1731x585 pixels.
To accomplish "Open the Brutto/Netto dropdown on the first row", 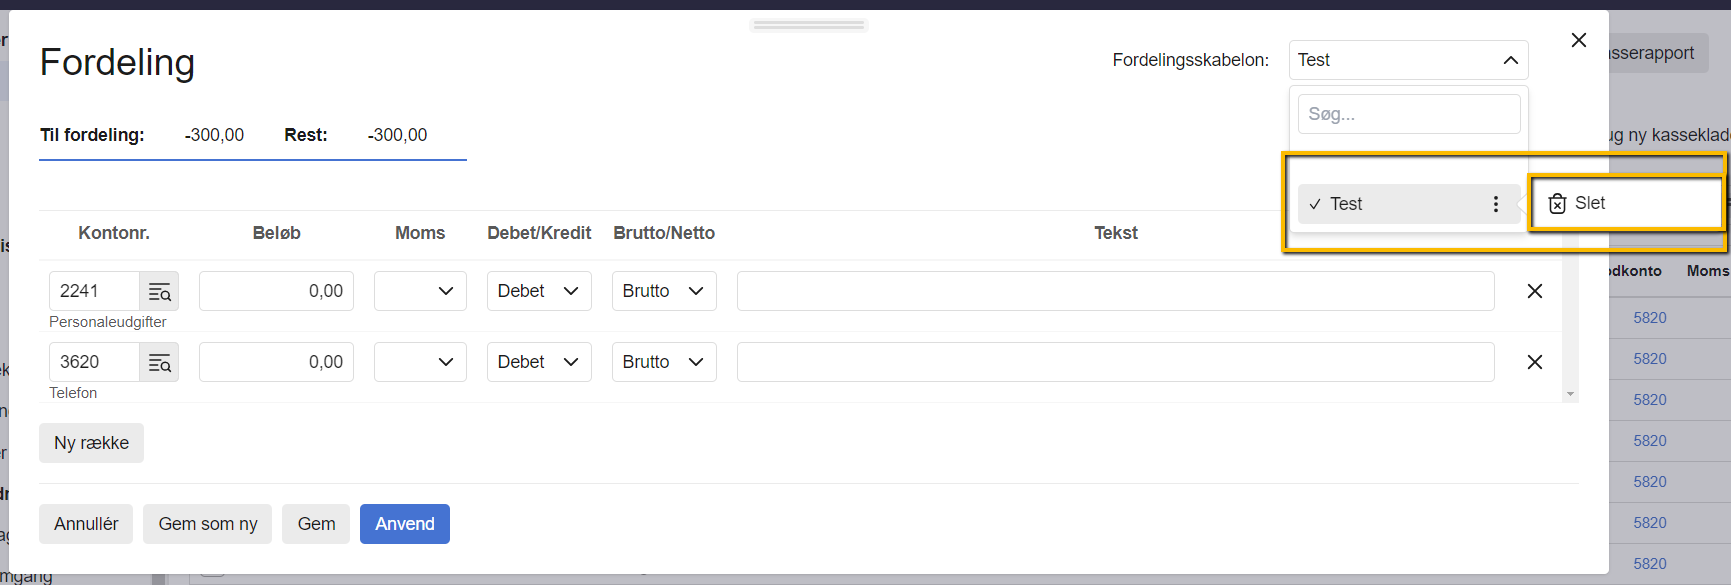I will pos(663,291).
